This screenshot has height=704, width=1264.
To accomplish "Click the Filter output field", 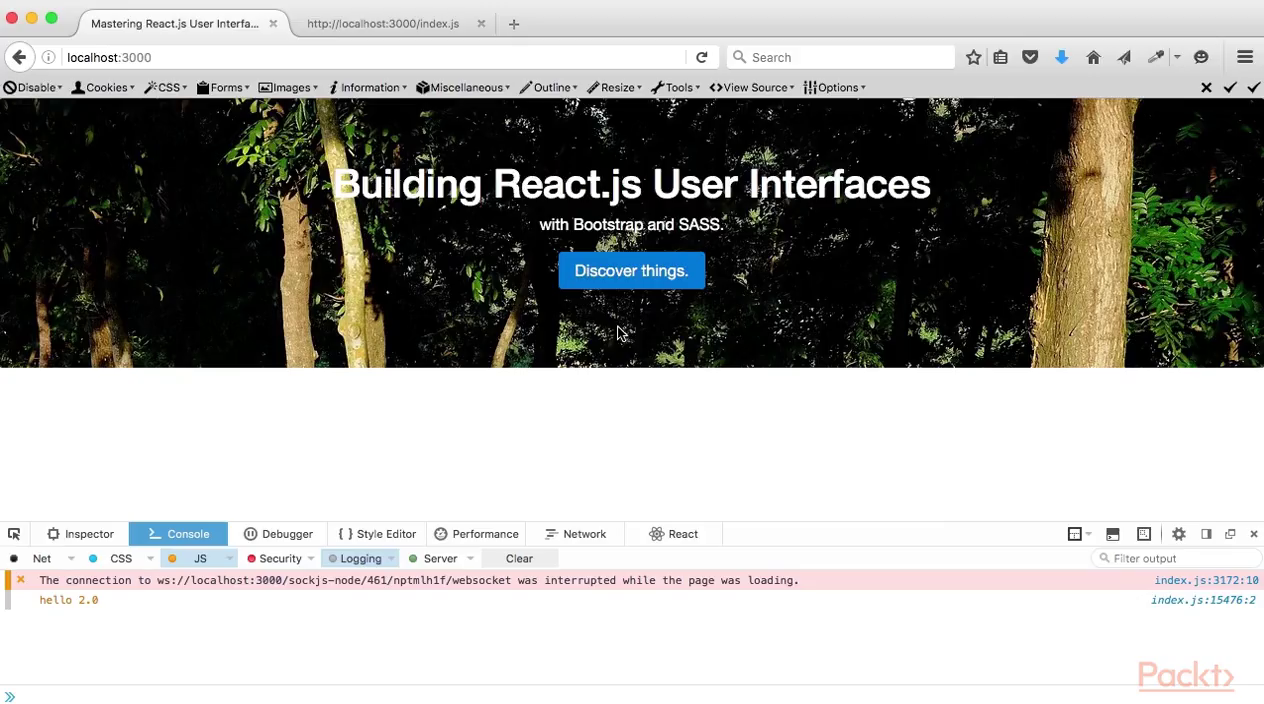I will point(1177,559).
